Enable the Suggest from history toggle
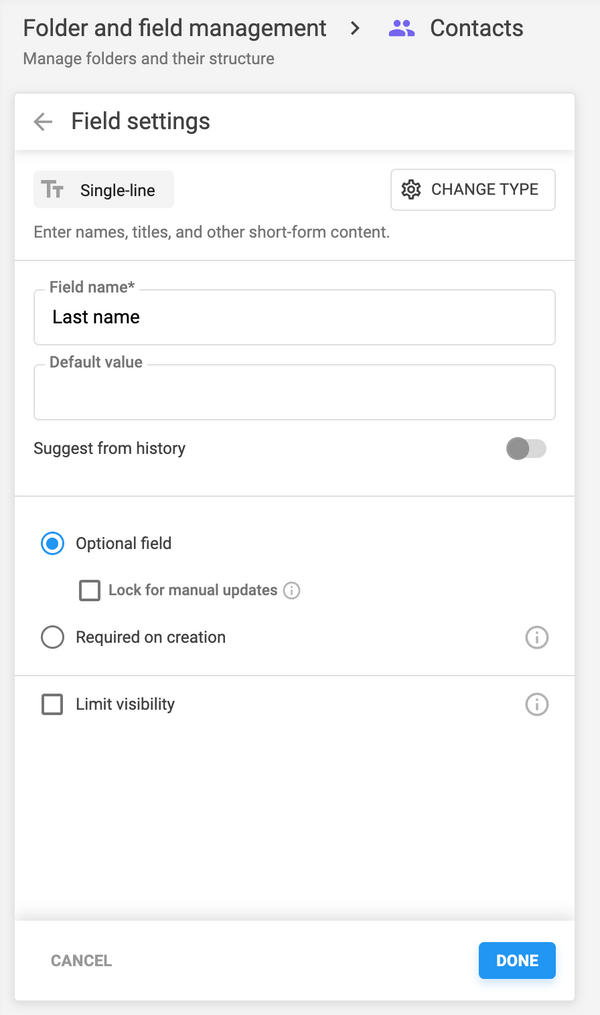The width and height of the screenshot is (600, 1015). point(526,449)
